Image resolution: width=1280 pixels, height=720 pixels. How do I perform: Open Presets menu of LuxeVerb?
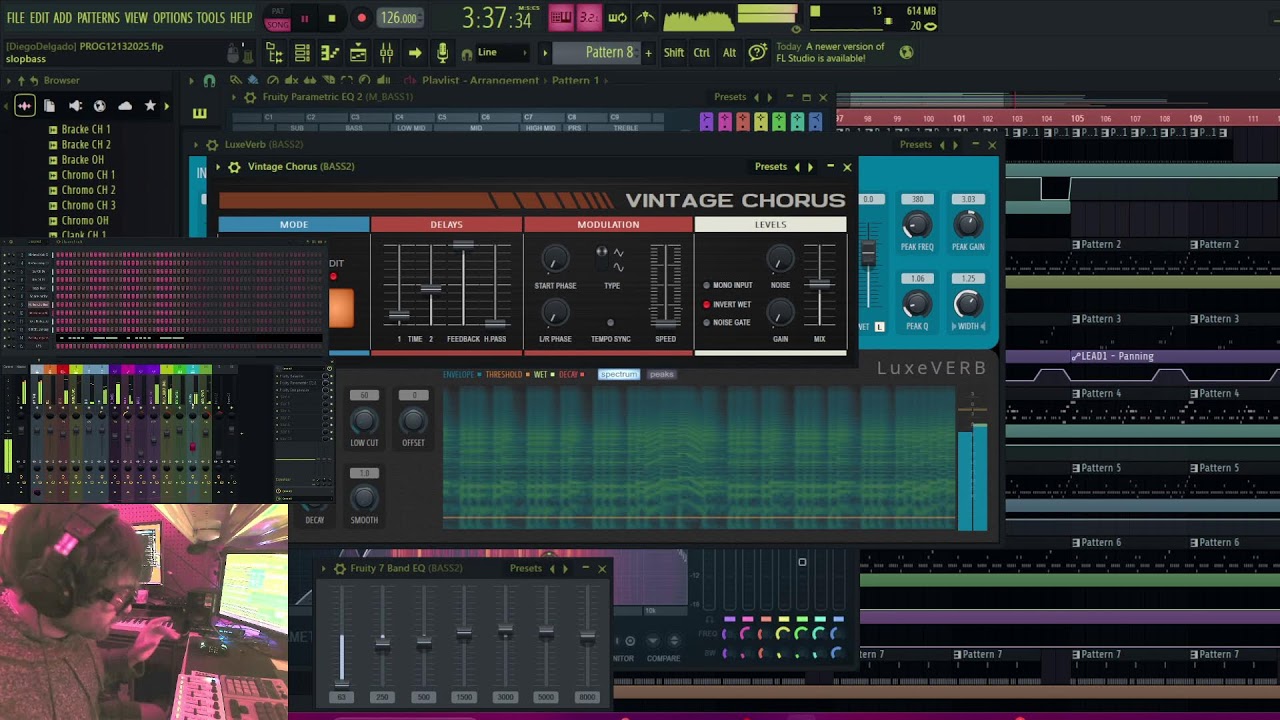pos(915,145)
